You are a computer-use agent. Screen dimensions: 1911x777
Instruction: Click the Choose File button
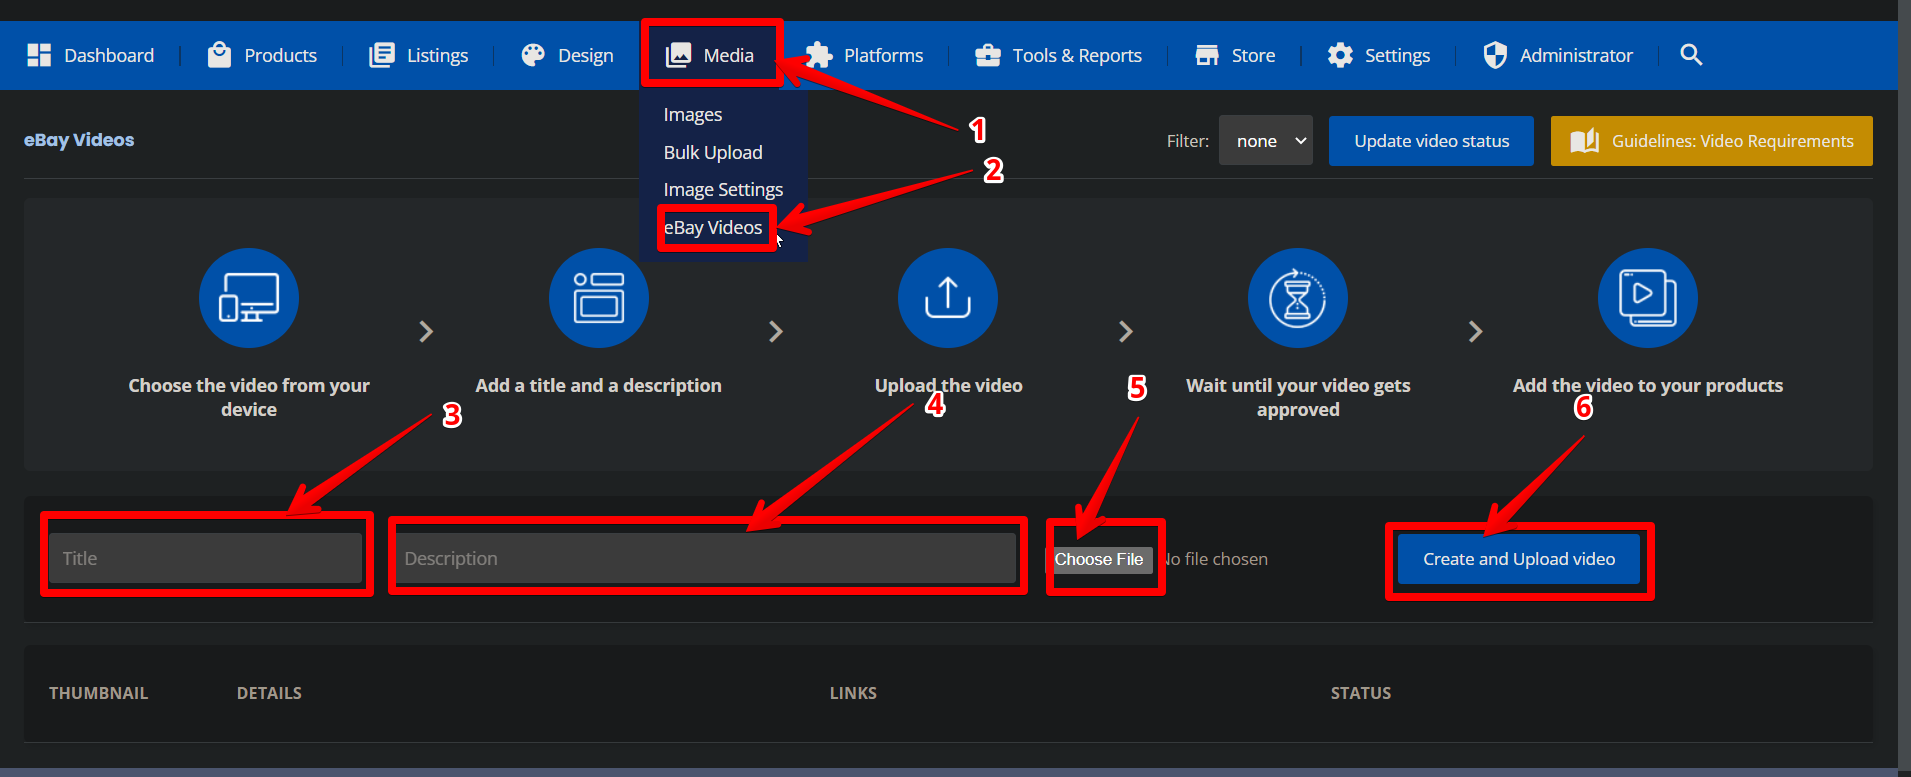[1099, 559]
